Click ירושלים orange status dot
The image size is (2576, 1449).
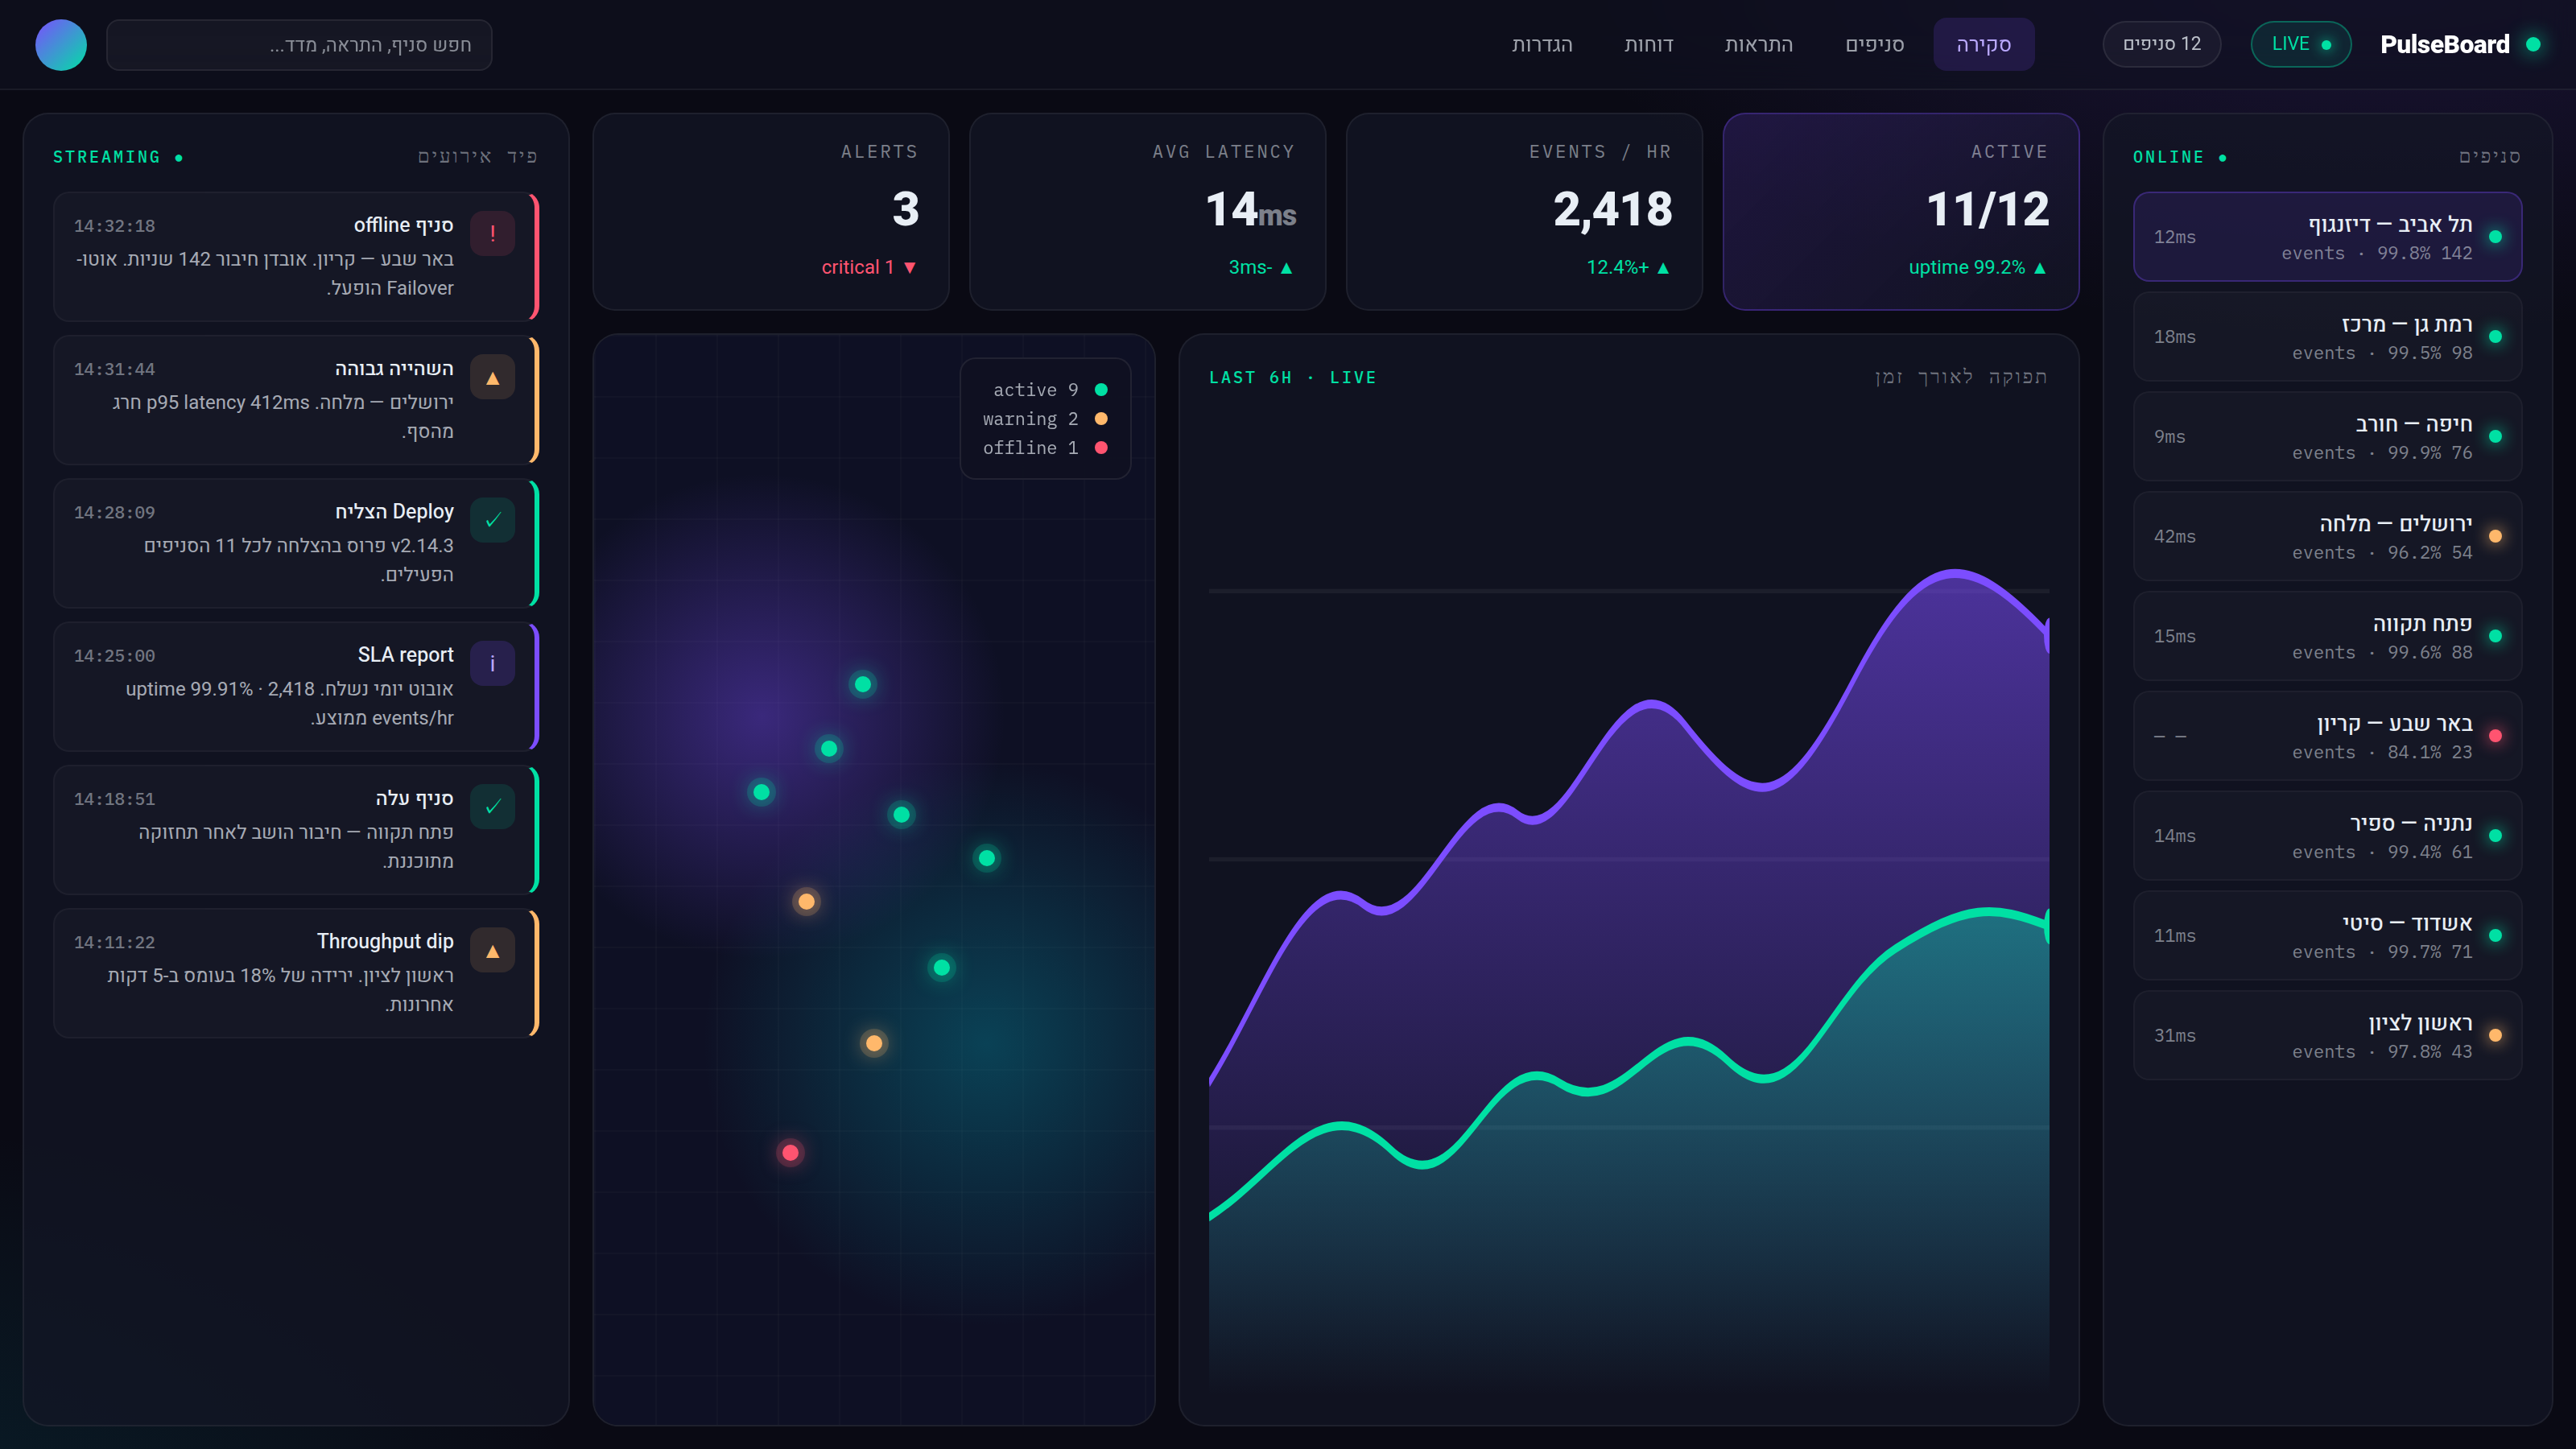coord(2495,537)
